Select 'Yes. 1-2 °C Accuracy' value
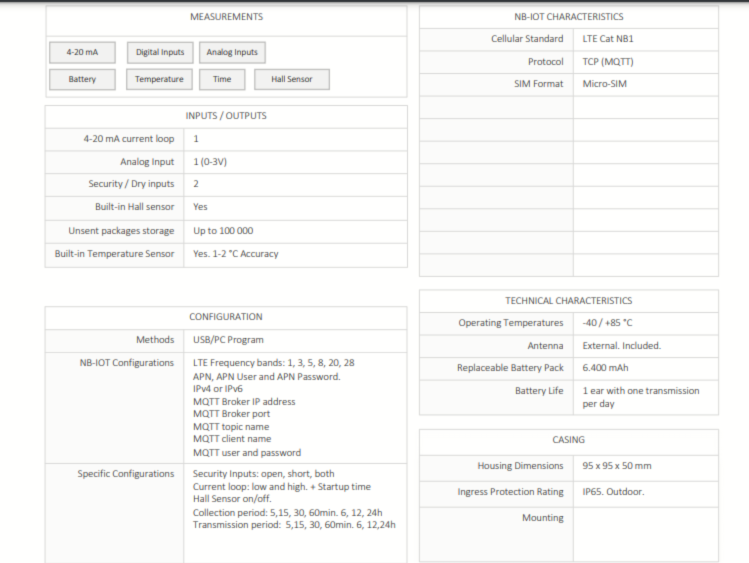Screen dimensions: 749x563 [x=235, y=254]
